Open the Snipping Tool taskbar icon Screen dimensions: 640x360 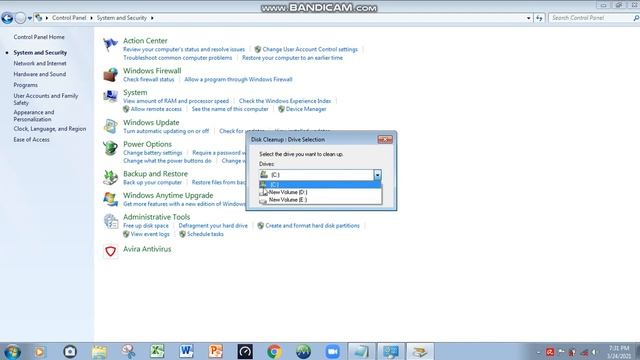click(x=128, y=352)
